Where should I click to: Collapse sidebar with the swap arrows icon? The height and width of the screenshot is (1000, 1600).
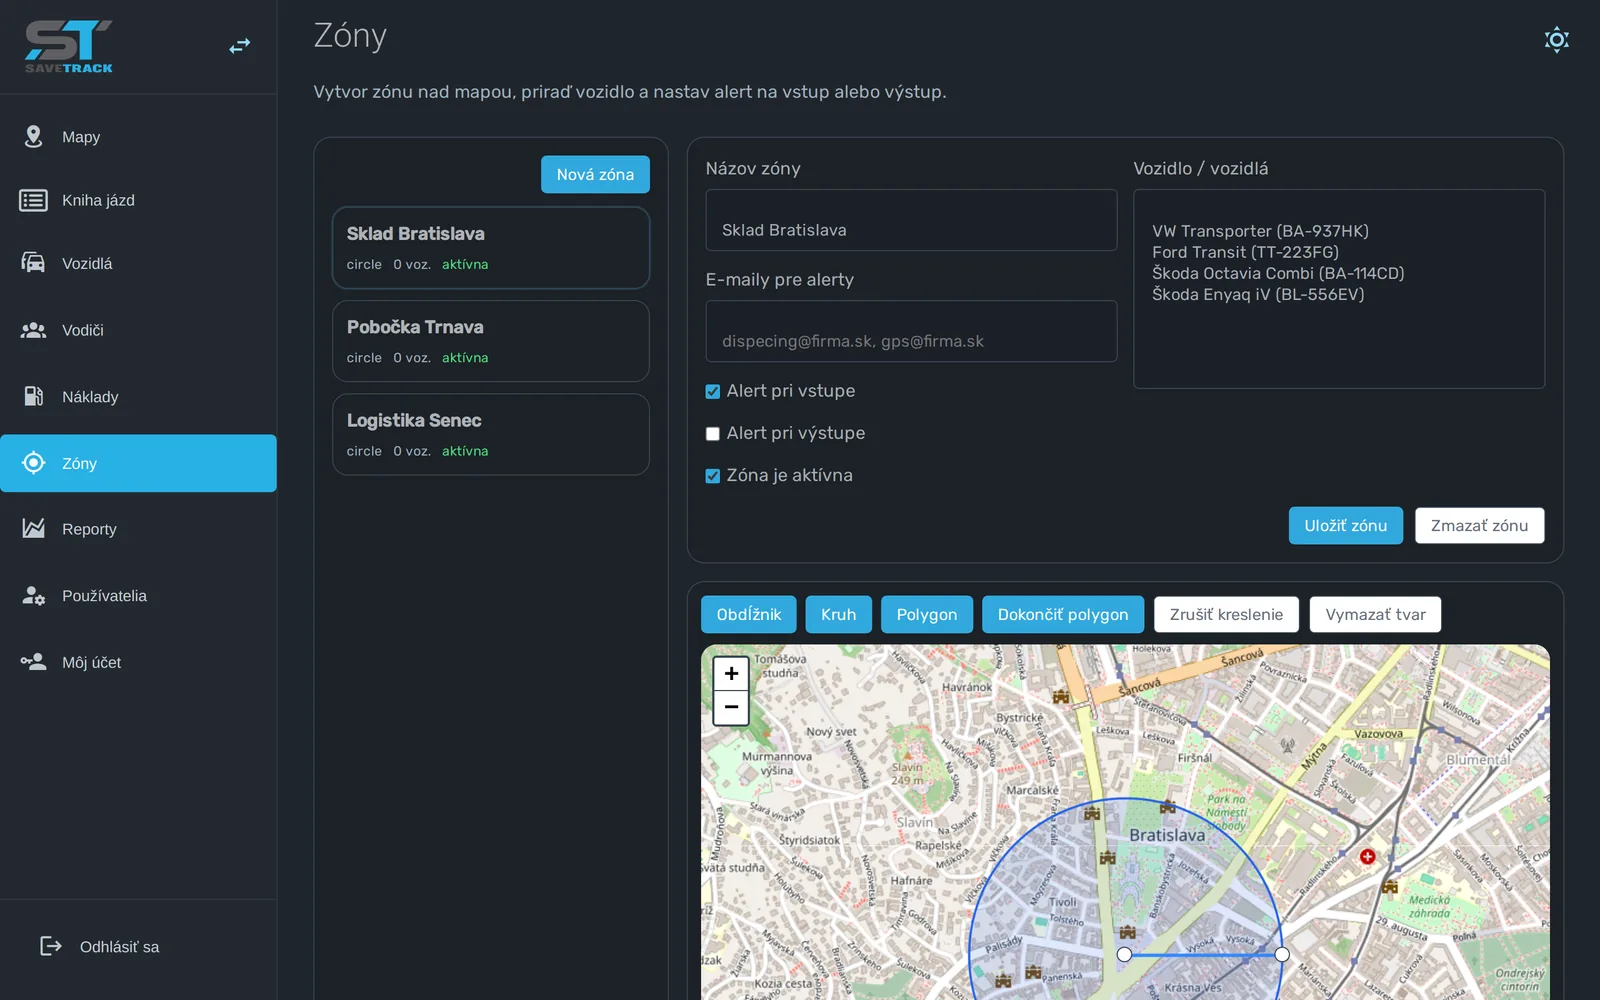[240, 46]
